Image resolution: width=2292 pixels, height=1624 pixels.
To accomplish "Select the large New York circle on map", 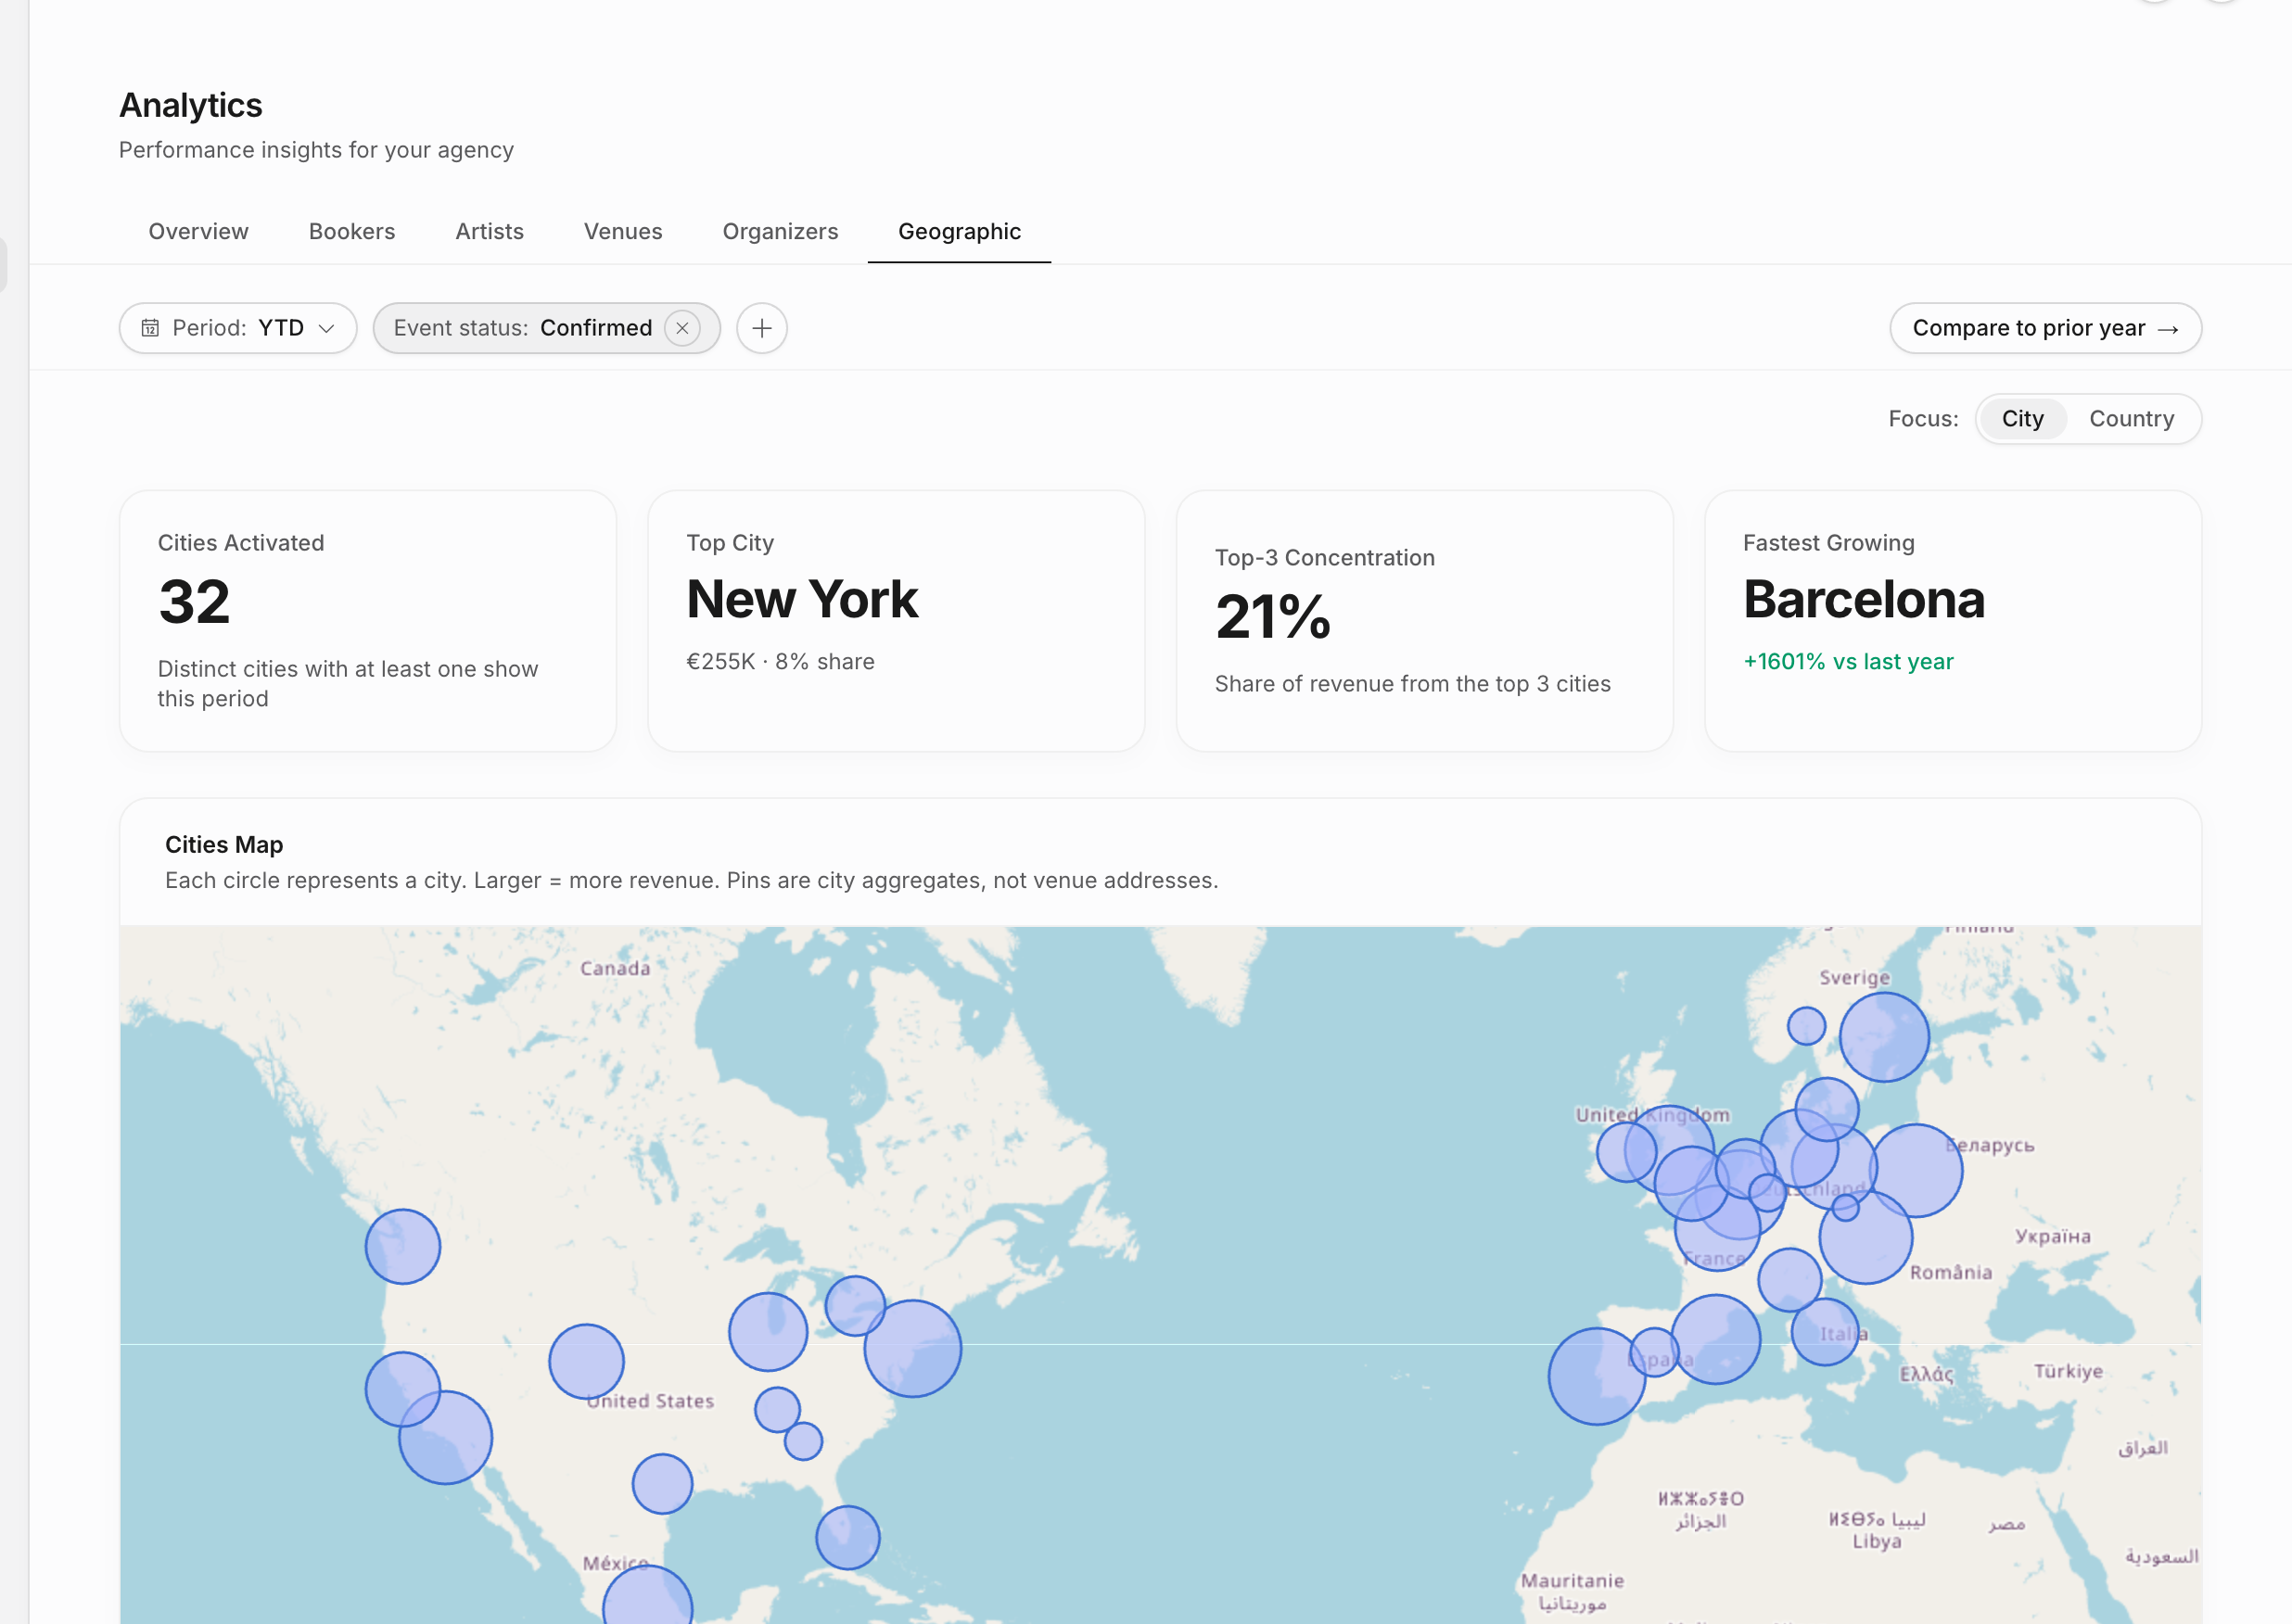I will pyautogui.click(x=912, y=1348).
